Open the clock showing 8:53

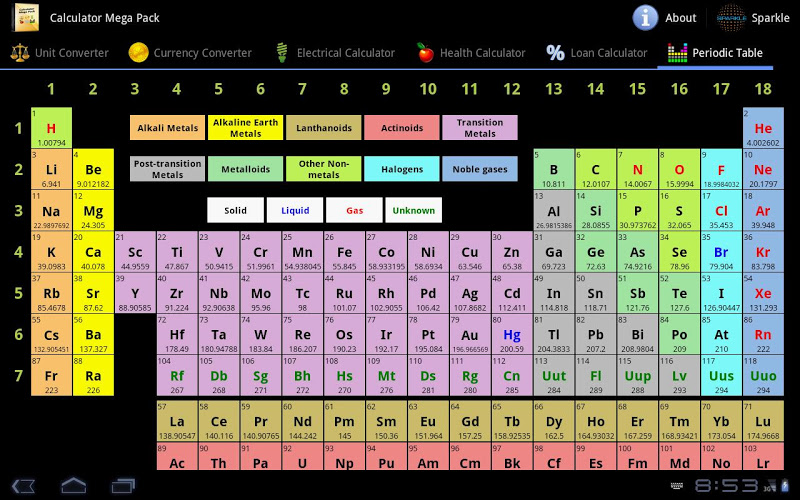click(726, 485)
